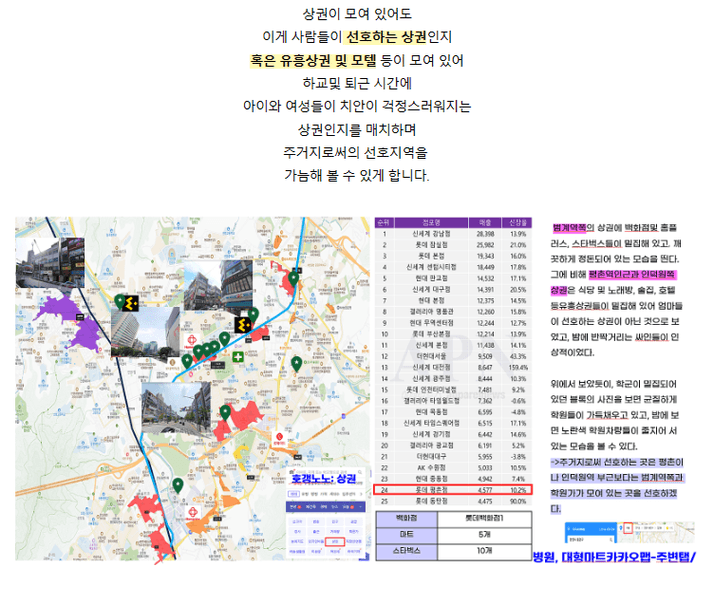Click the pink-highlighted 범계역쪽 text

pos(569,228)
